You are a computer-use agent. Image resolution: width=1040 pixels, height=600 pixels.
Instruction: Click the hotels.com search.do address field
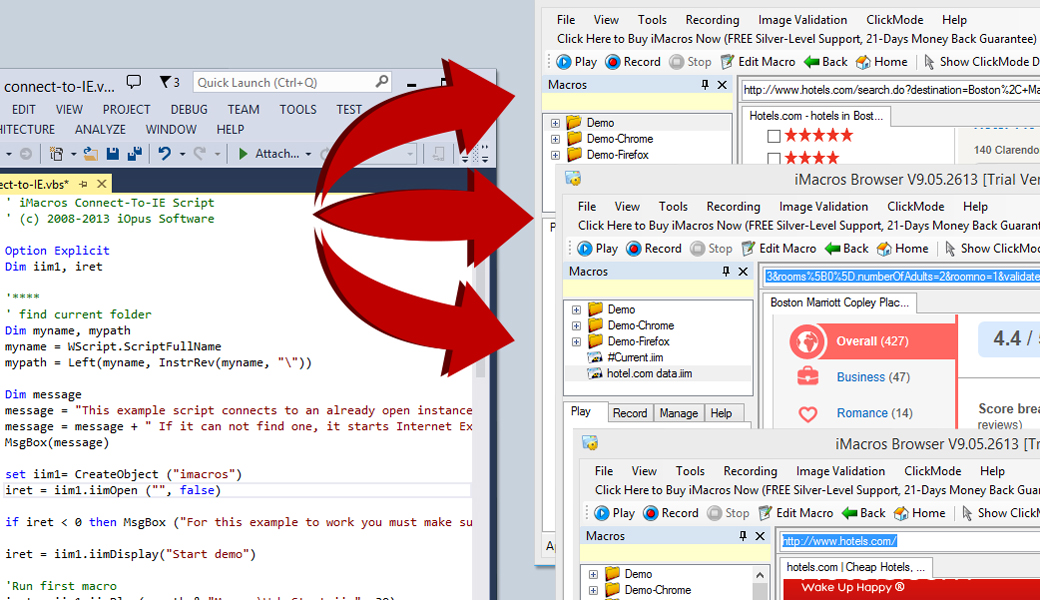coord(890,90)
